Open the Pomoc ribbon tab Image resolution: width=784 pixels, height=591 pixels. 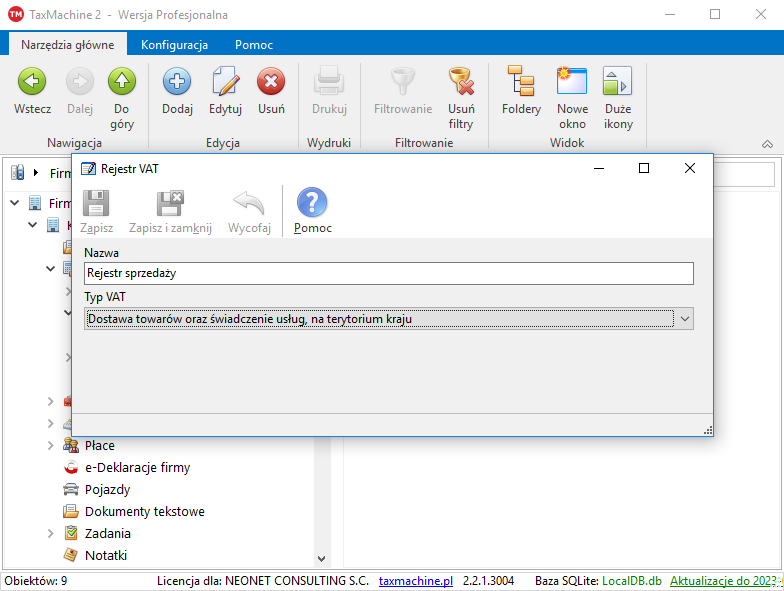click(254, 45)
